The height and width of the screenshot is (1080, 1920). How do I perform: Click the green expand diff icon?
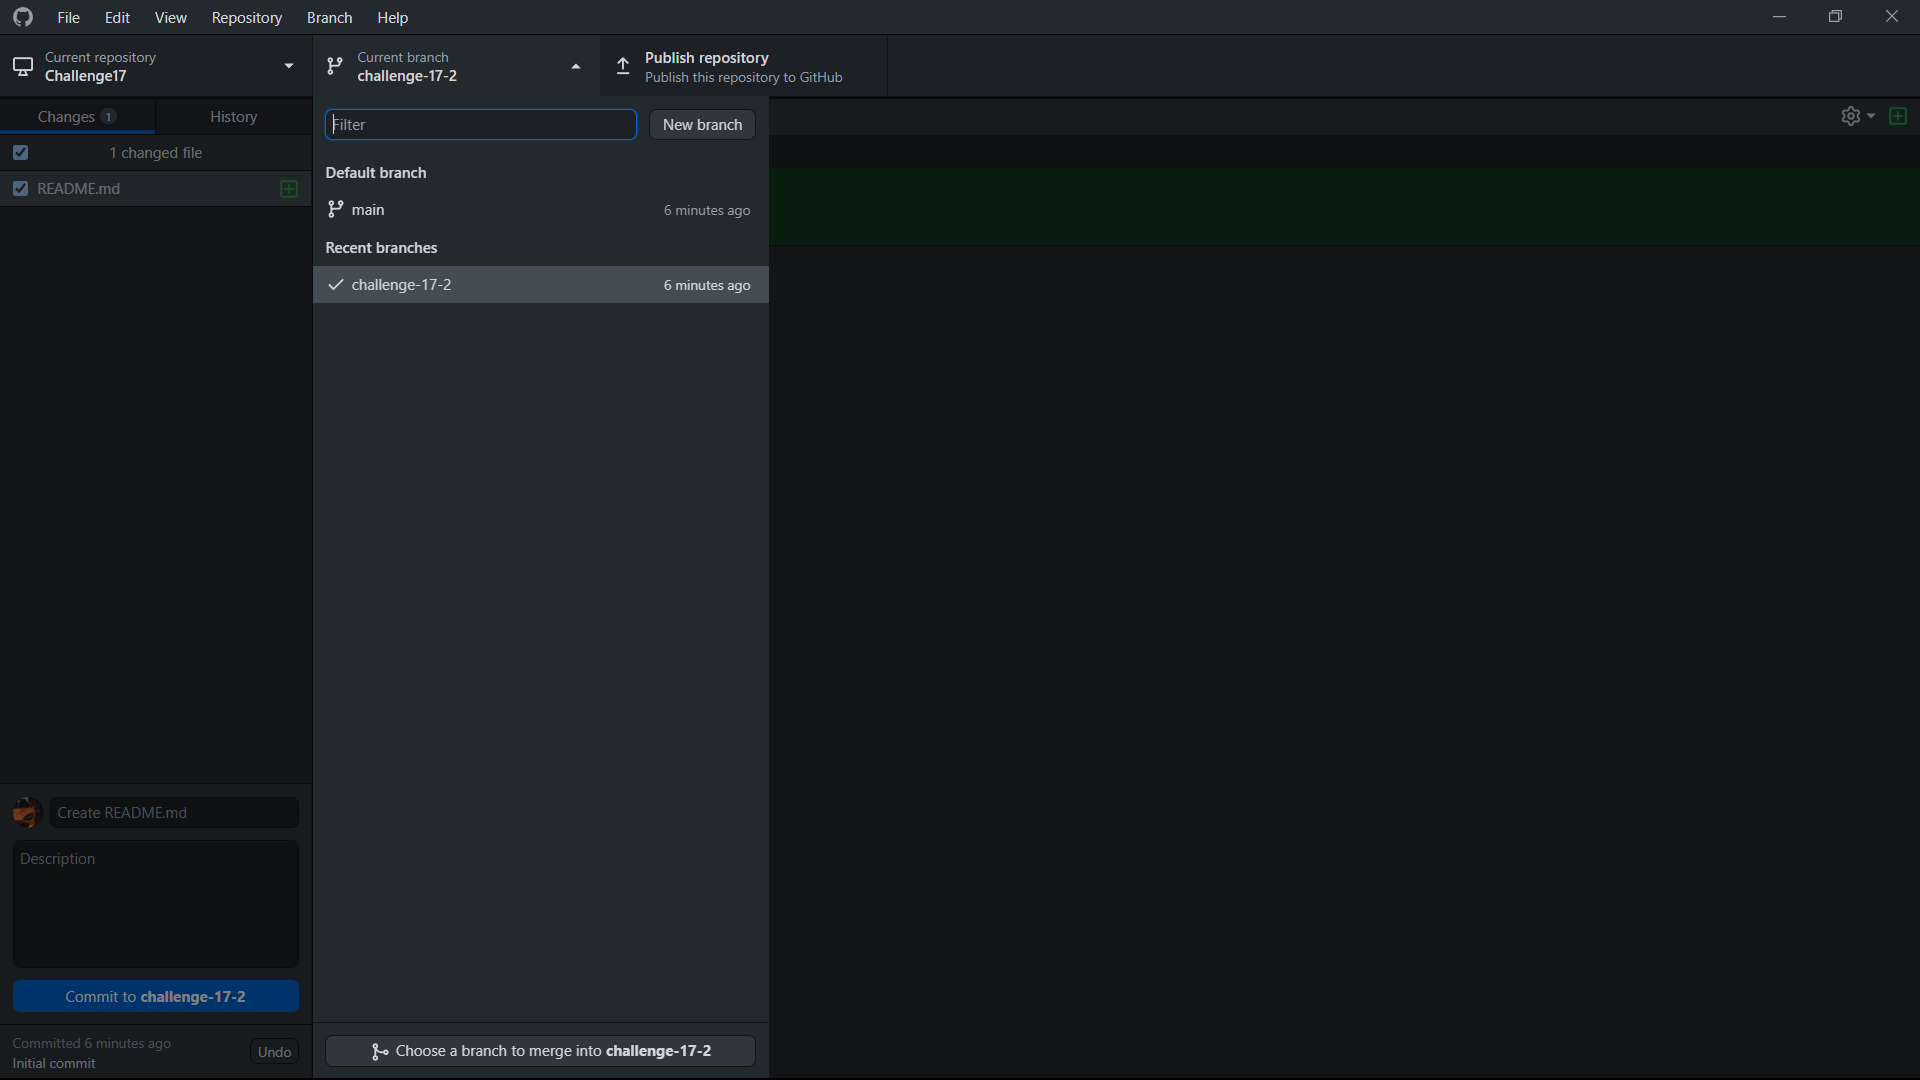[x=1897, y=116]
